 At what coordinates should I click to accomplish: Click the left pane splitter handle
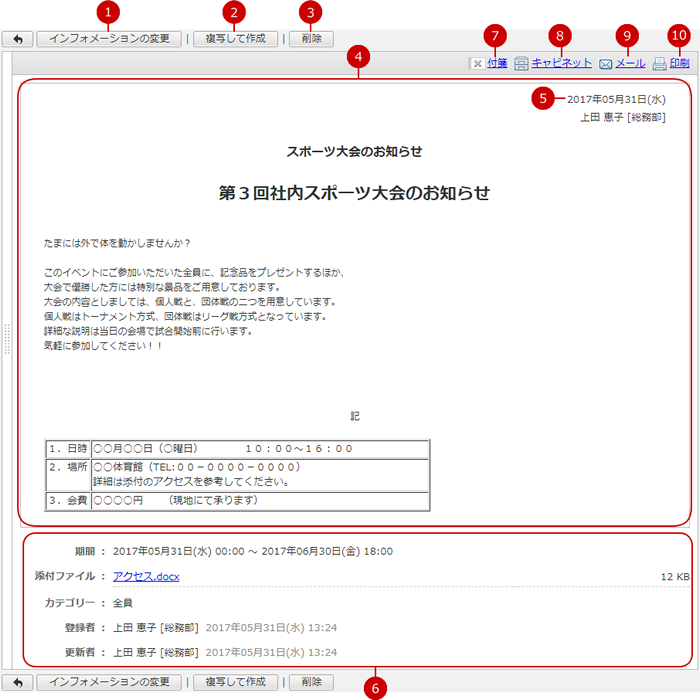(x=8, y=340)
